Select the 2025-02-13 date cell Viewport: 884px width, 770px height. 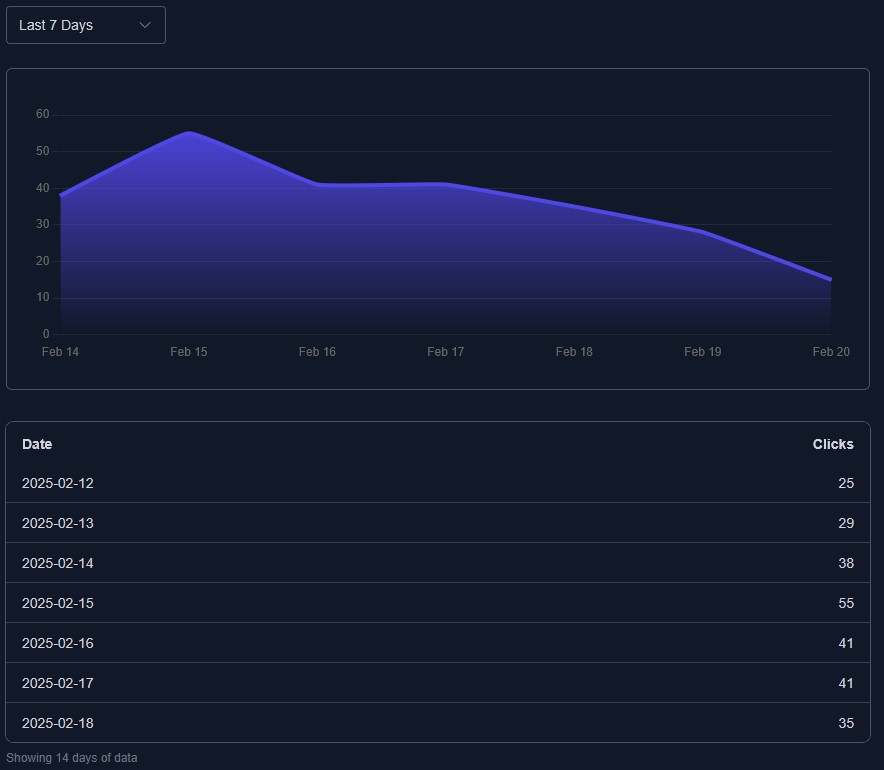[58, 523]
